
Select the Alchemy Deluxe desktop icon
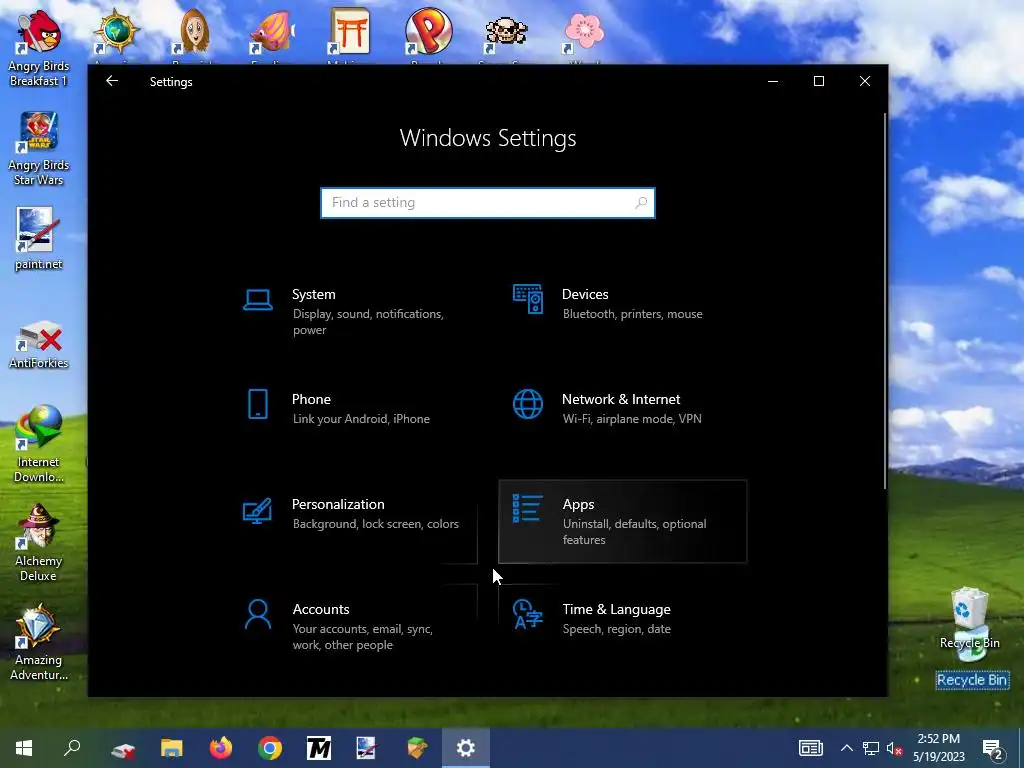(38, 543)
